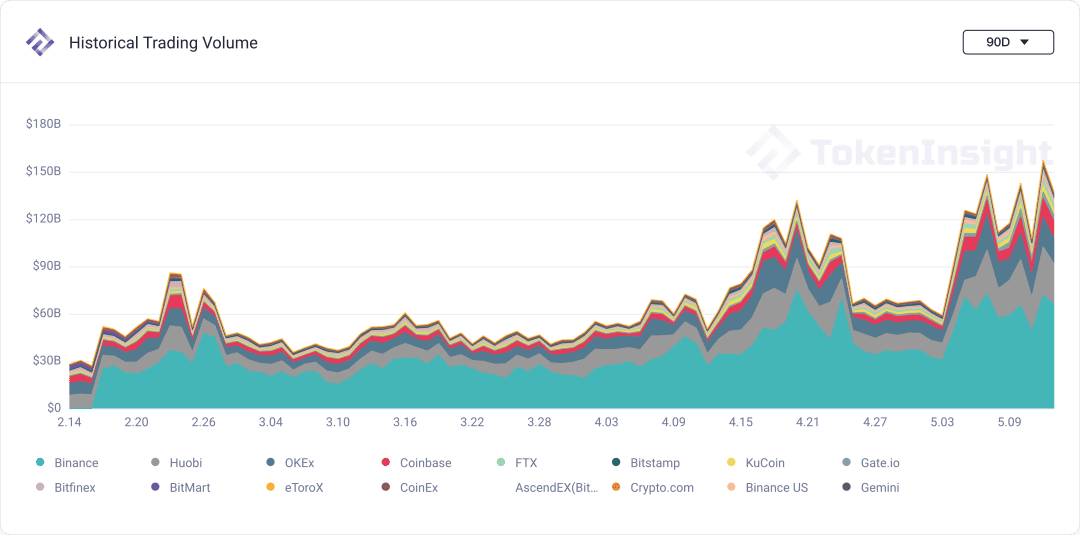The height and width of the screenshot is (535, 1080).
Task: Click the TokenInsight logo icon
Action: pos(40,43)
